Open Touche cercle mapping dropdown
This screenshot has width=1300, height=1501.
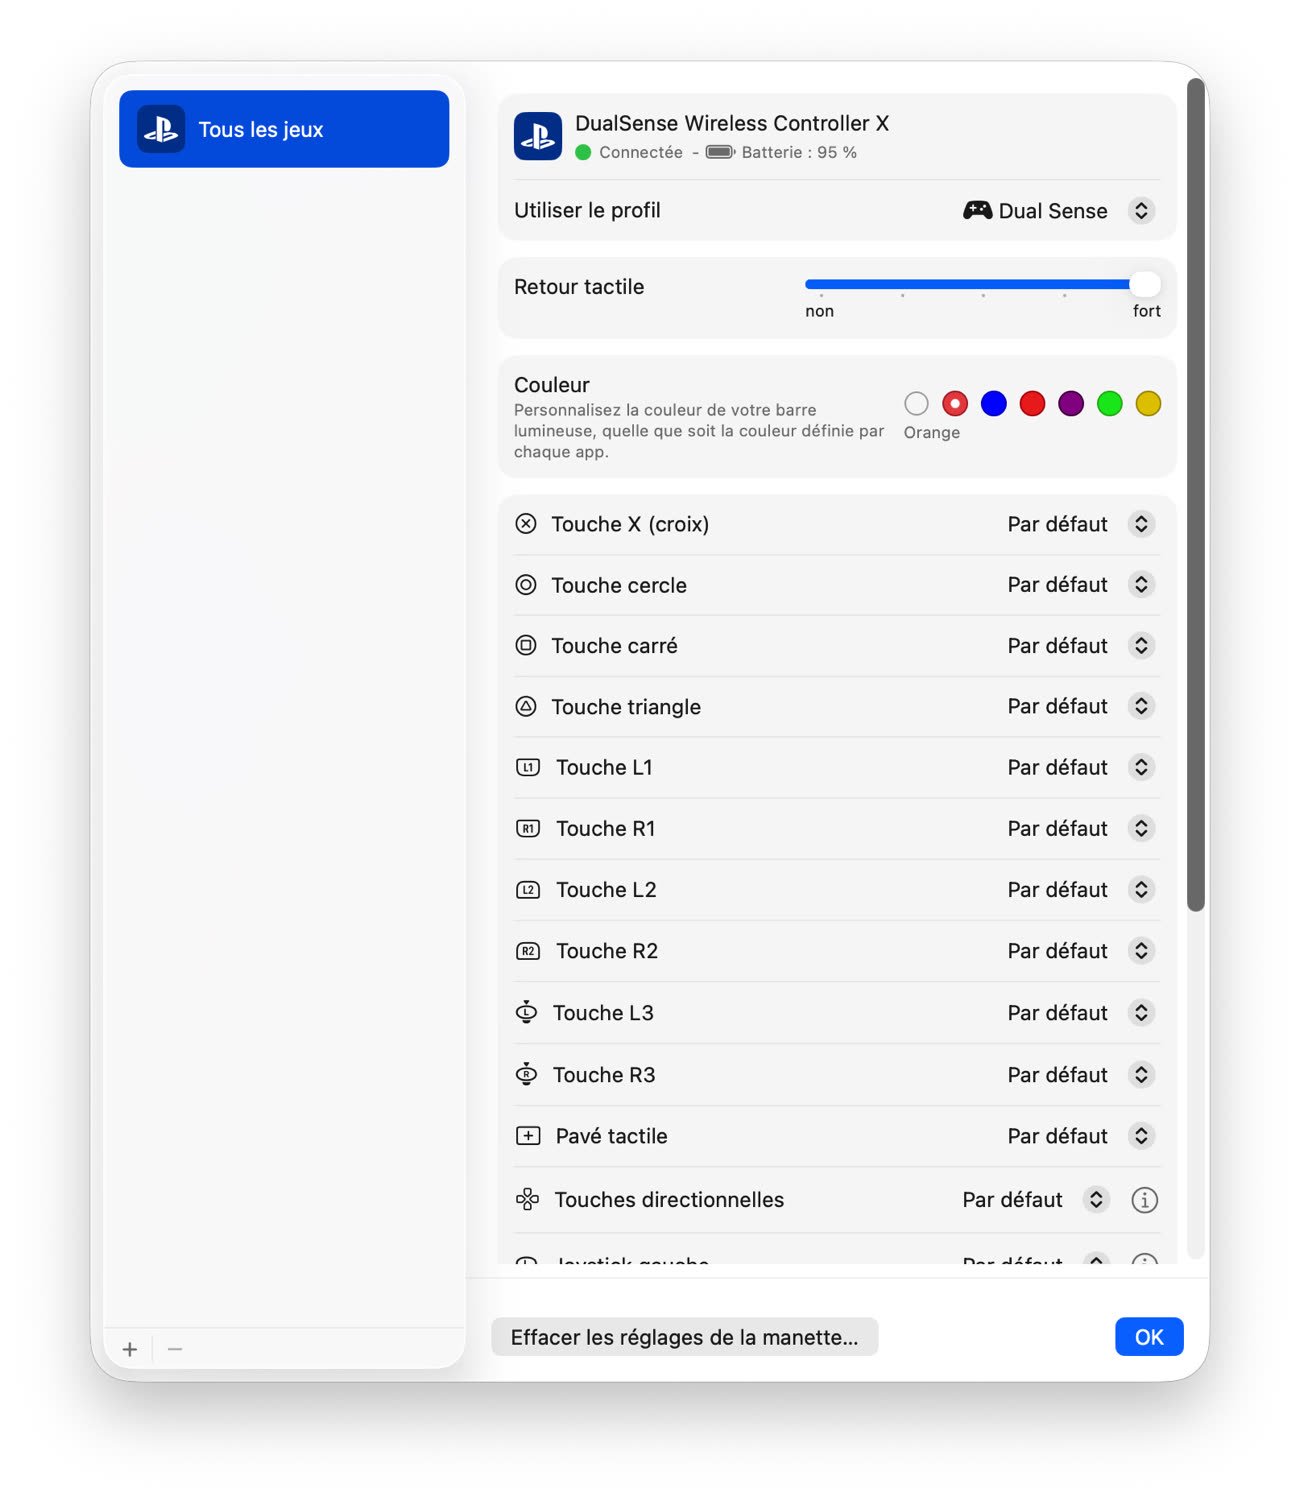point(1141,584)
